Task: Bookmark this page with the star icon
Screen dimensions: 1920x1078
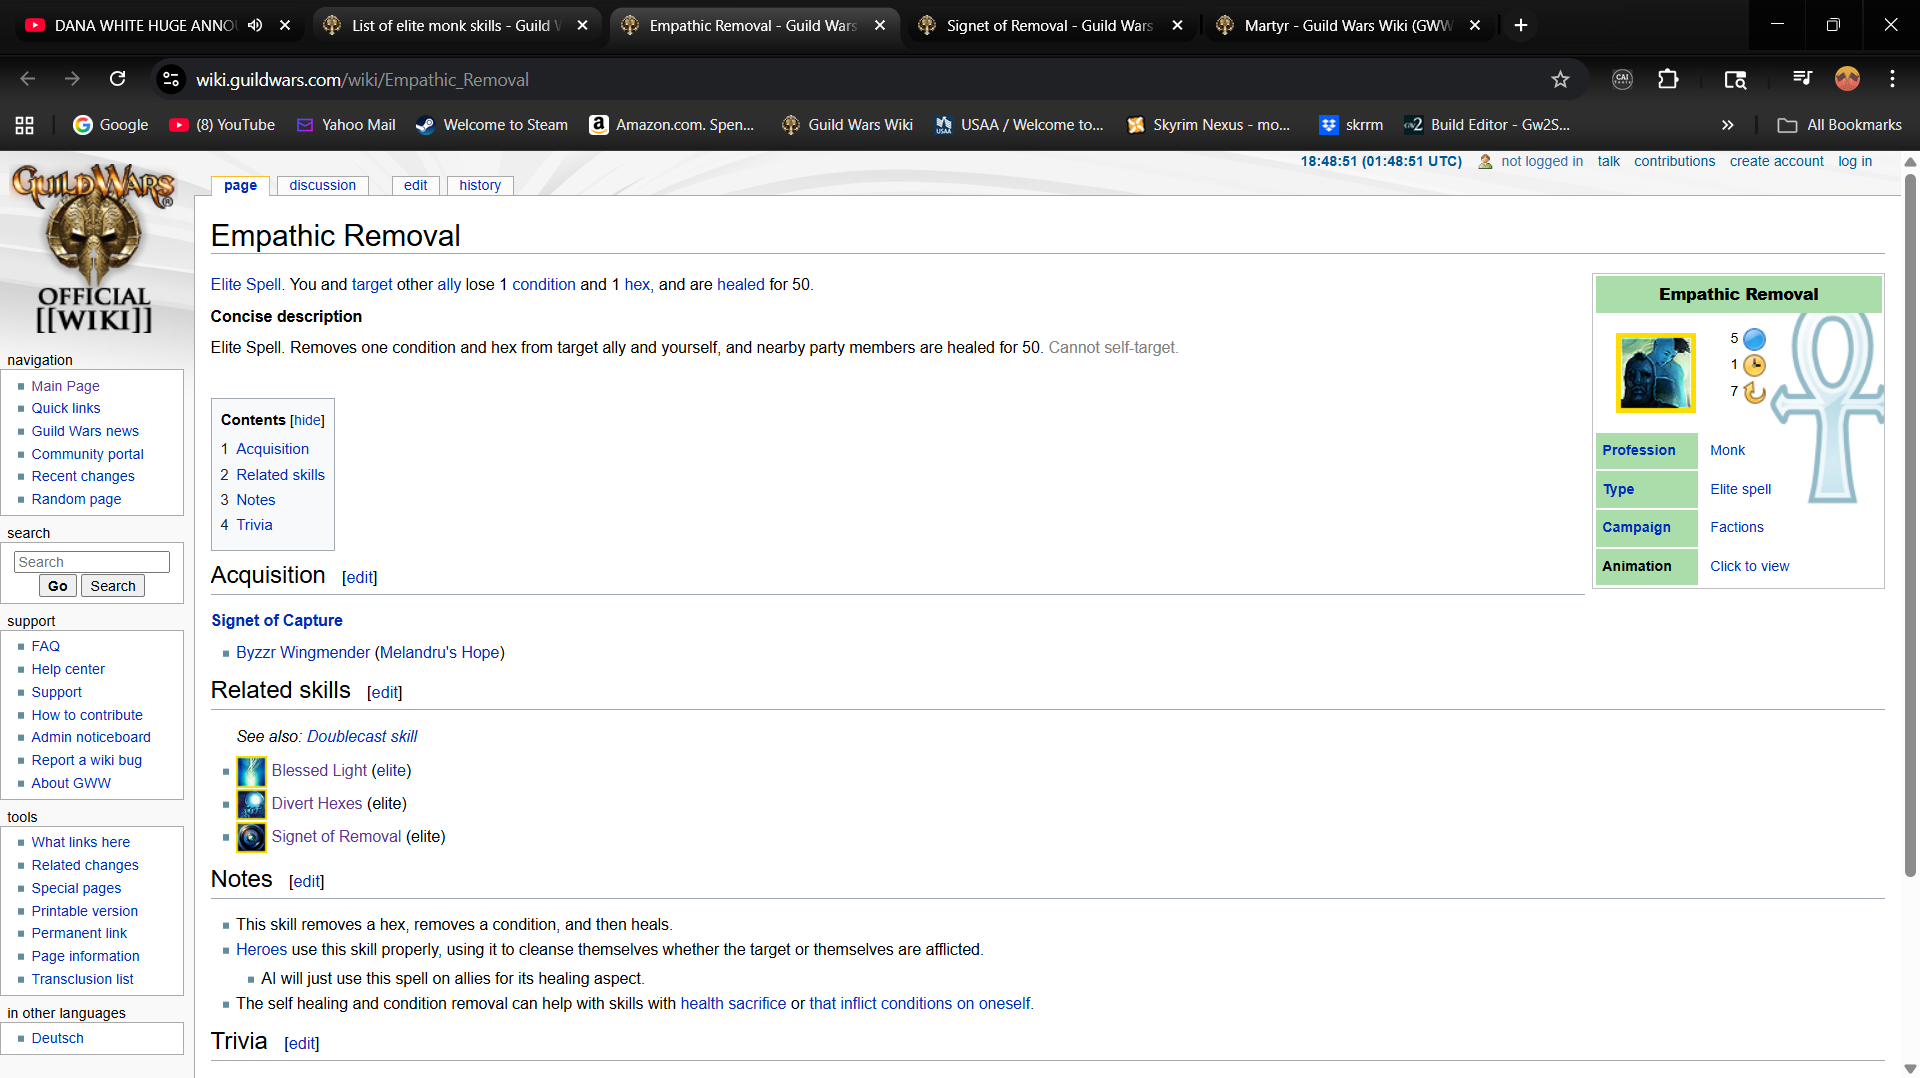Action: tap(1560, 79)
